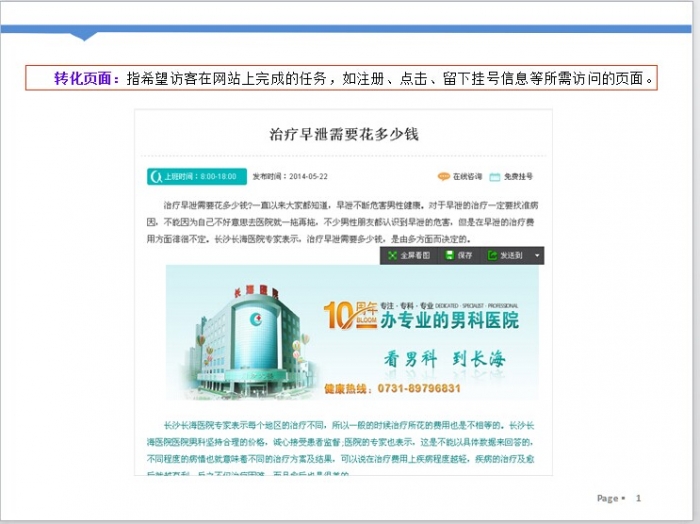The image size is (700, 524).
Task: Expand the dropdown arrow beside 发送到
Action: [x=537, y=256]
